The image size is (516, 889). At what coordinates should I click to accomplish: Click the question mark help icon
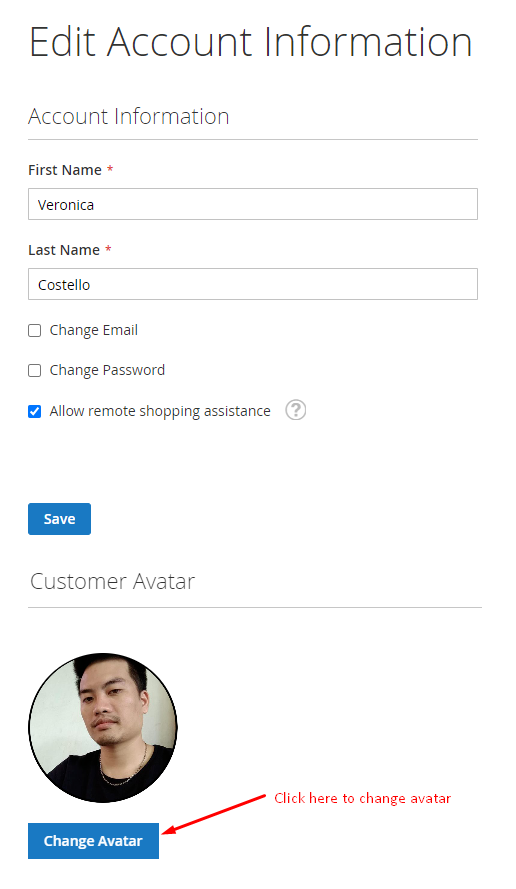coord(295,410)
